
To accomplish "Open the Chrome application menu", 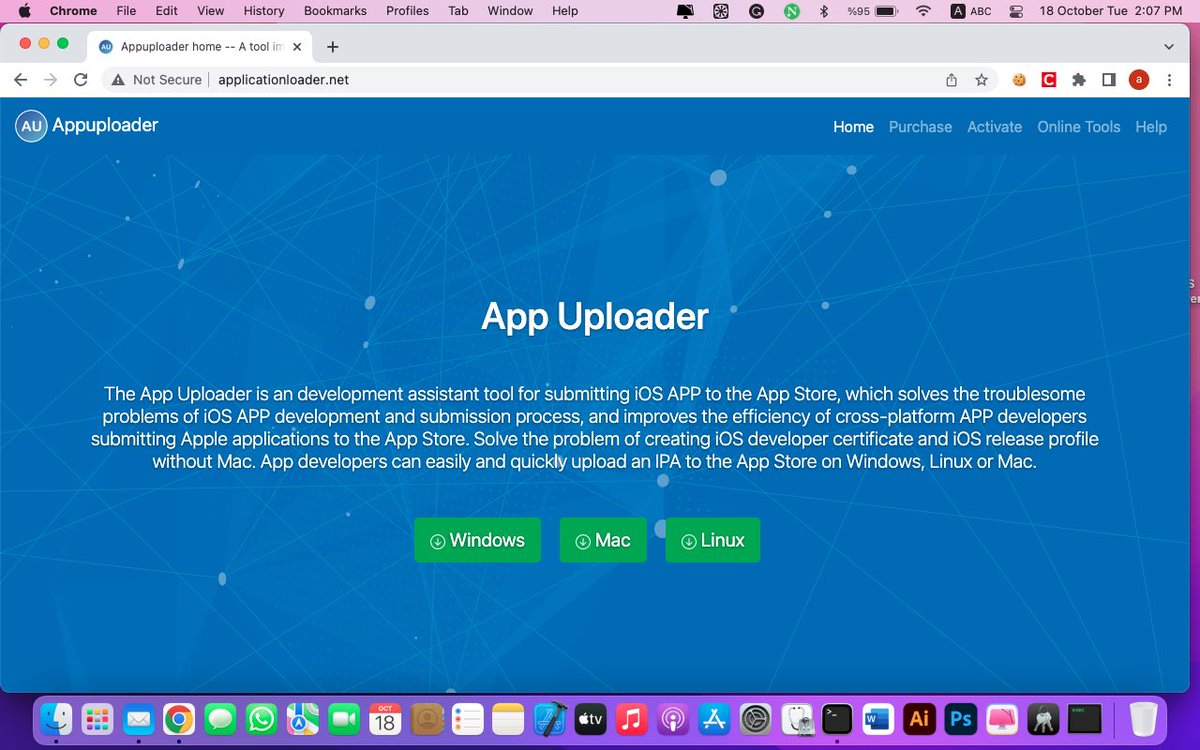I will pyautogui.click(x=73, y=11).
